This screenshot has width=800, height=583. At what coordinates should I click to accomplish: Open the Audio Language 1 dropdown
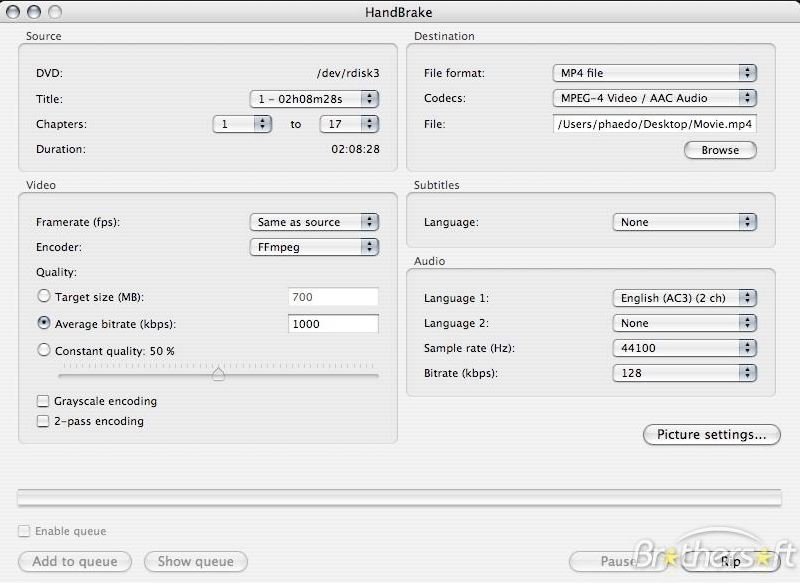(x=684, y=298)
